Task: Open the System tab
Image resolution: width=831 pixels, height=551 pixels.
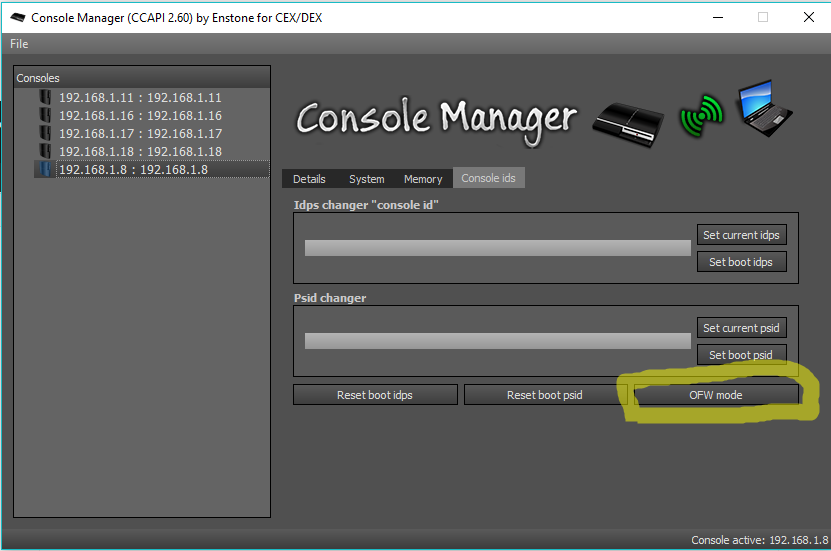Action: [366, 179]
